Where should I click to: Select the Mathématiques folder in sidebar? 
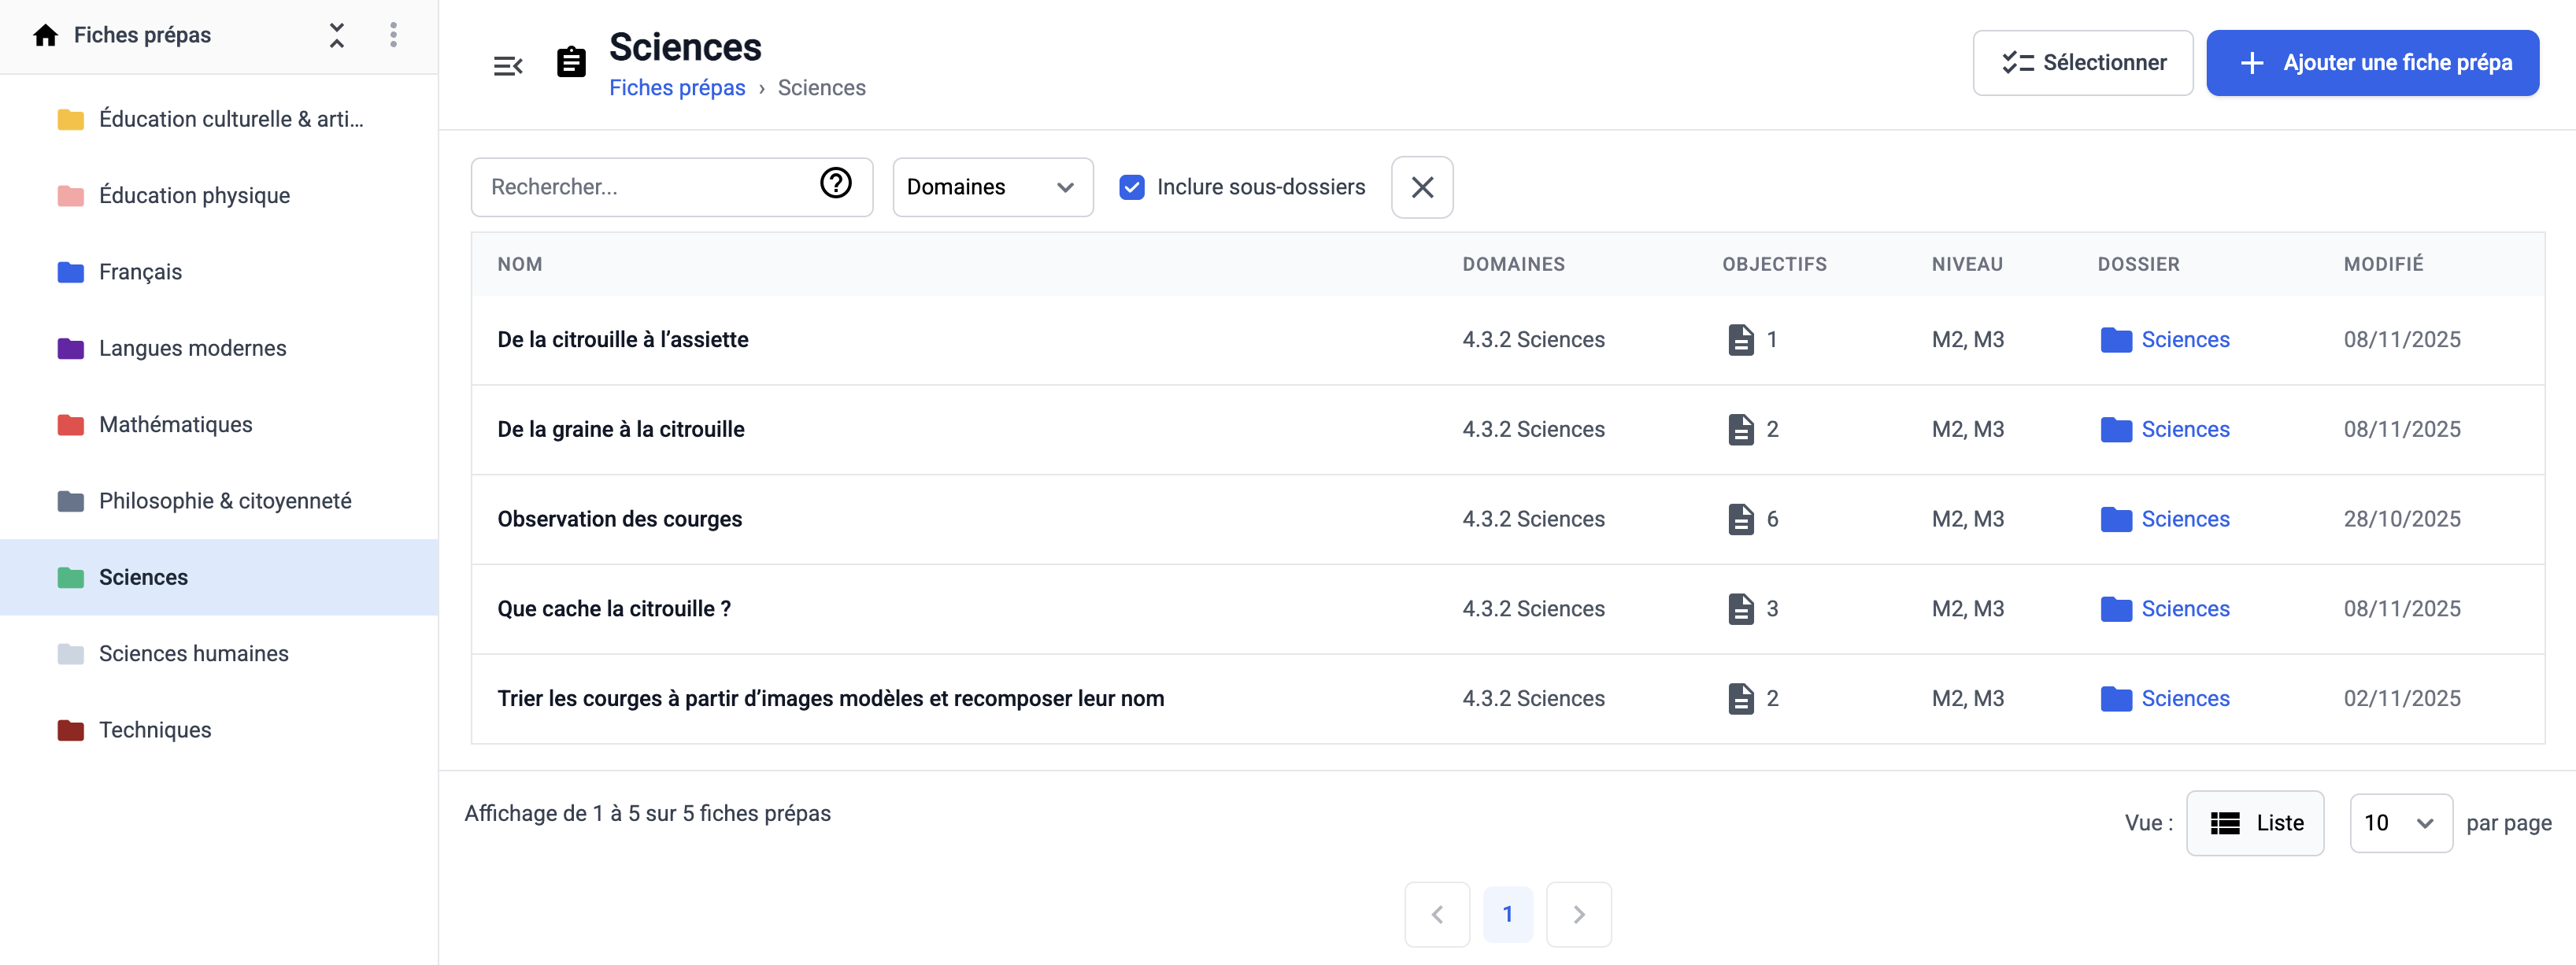[x=175, y=425]
